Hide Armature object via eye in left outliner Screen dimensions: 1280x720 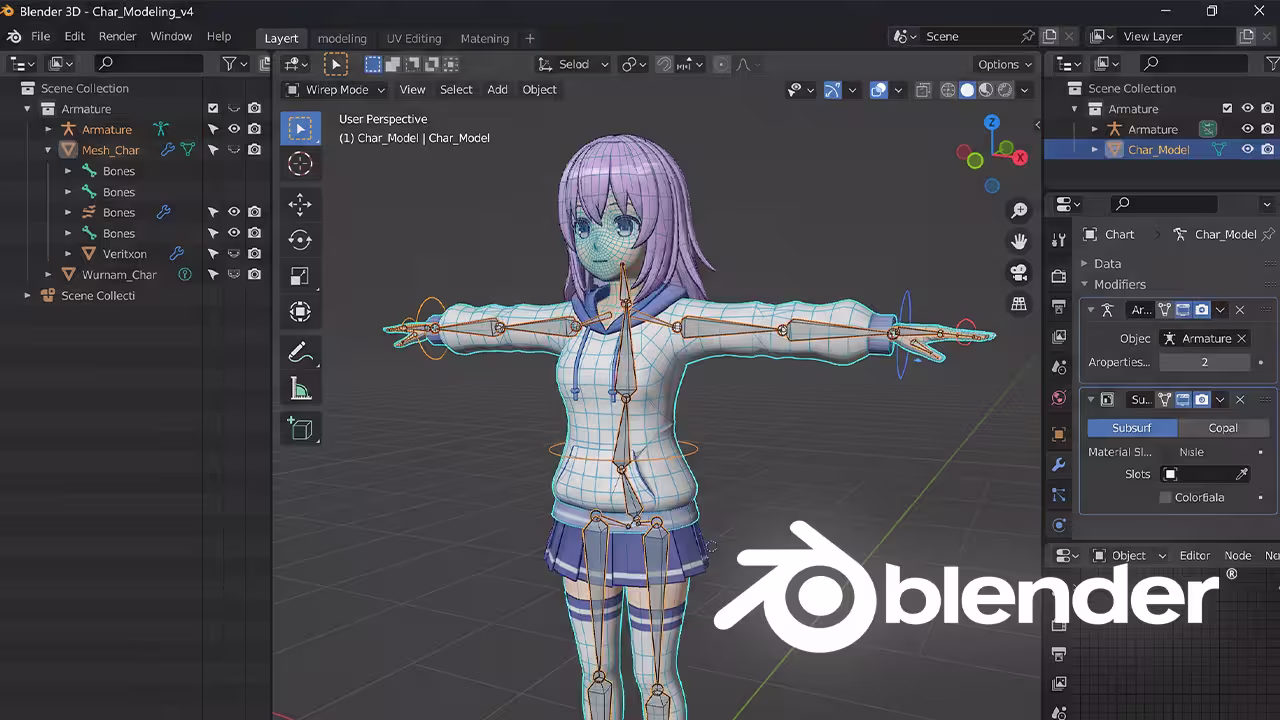(x=234, y=129)
